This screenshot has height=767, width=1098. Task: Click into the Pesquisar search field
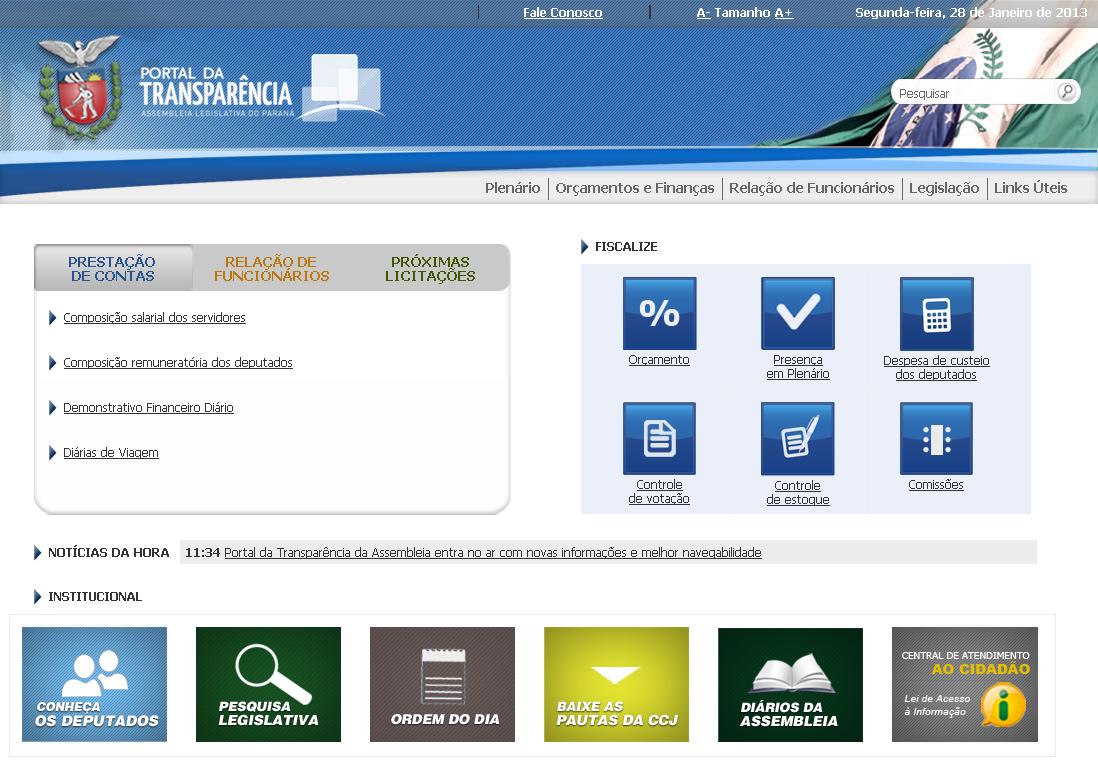click(x=973, y=93)
